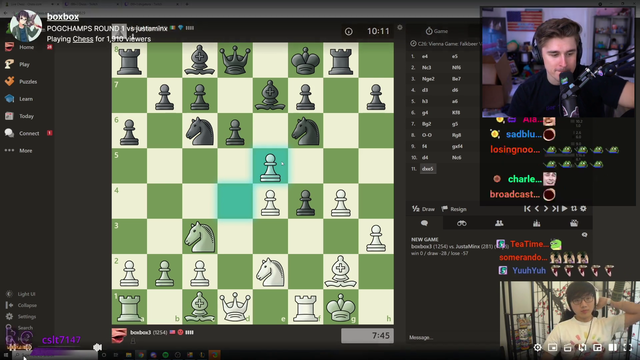Select white's move O-O in move 8

click(x=427, y=135)
